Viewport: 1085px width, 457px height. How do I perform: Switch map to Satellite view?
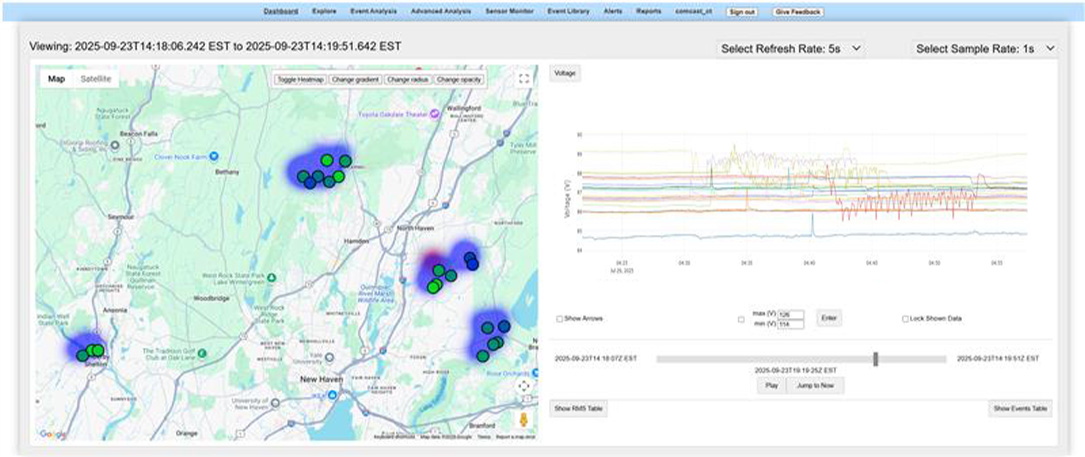tap(96, 78)
